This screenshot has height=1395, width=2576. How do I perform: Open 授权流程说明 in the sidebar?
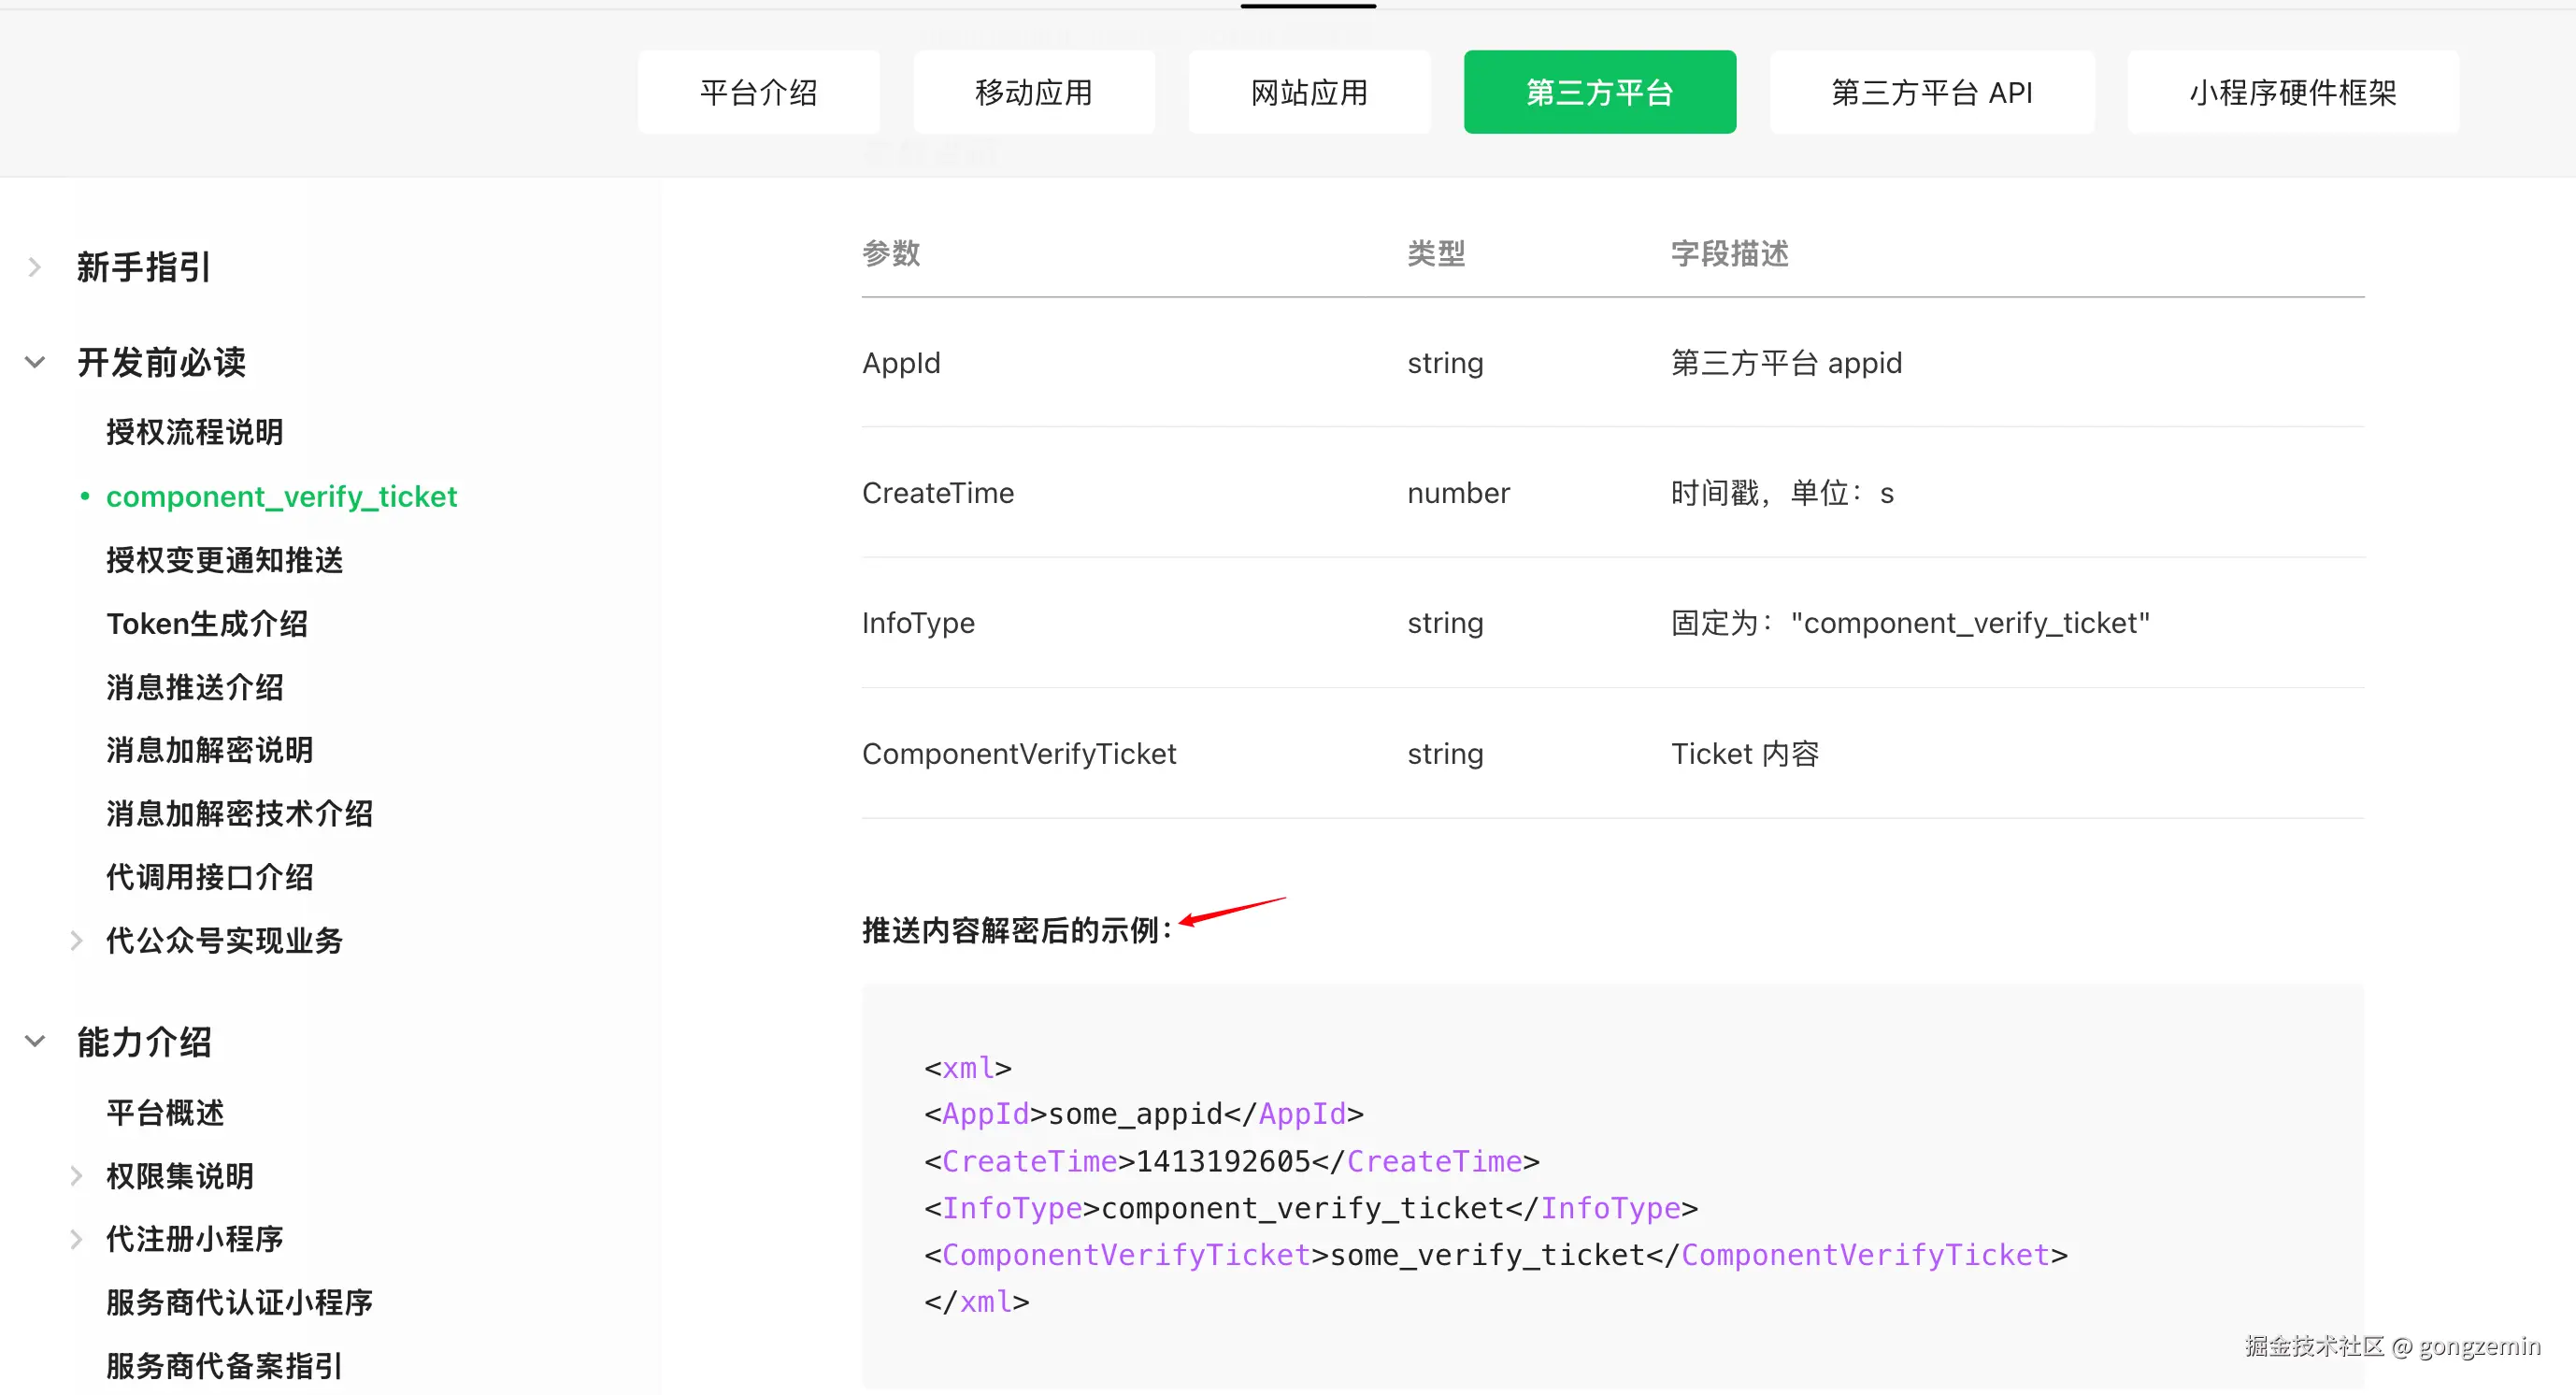click(195, 432)
